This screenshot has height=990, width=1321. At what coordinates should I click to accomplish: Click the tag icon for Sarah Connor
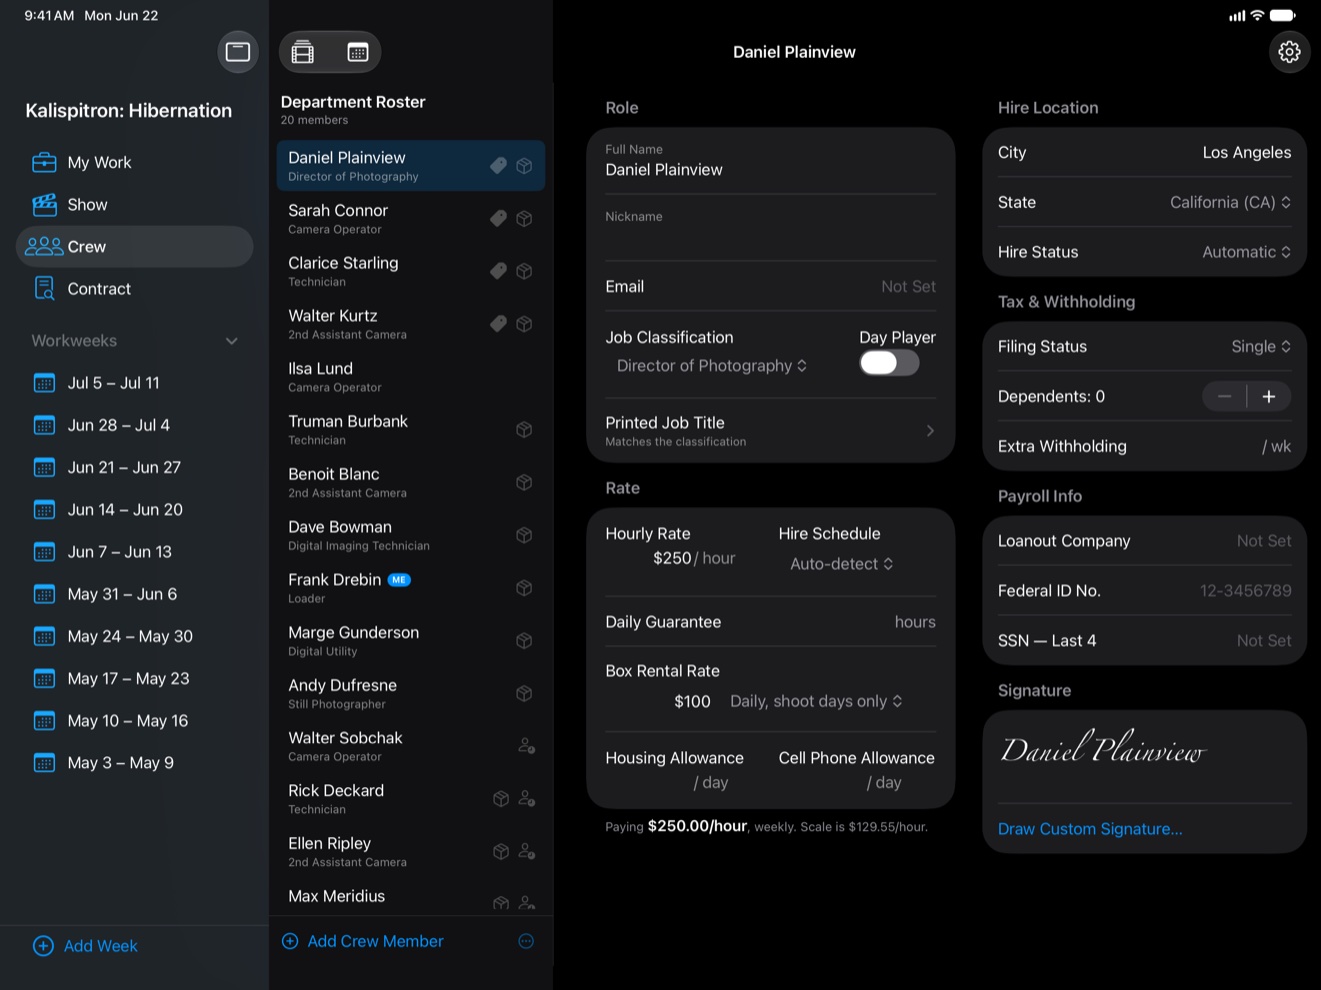(498, 218)
